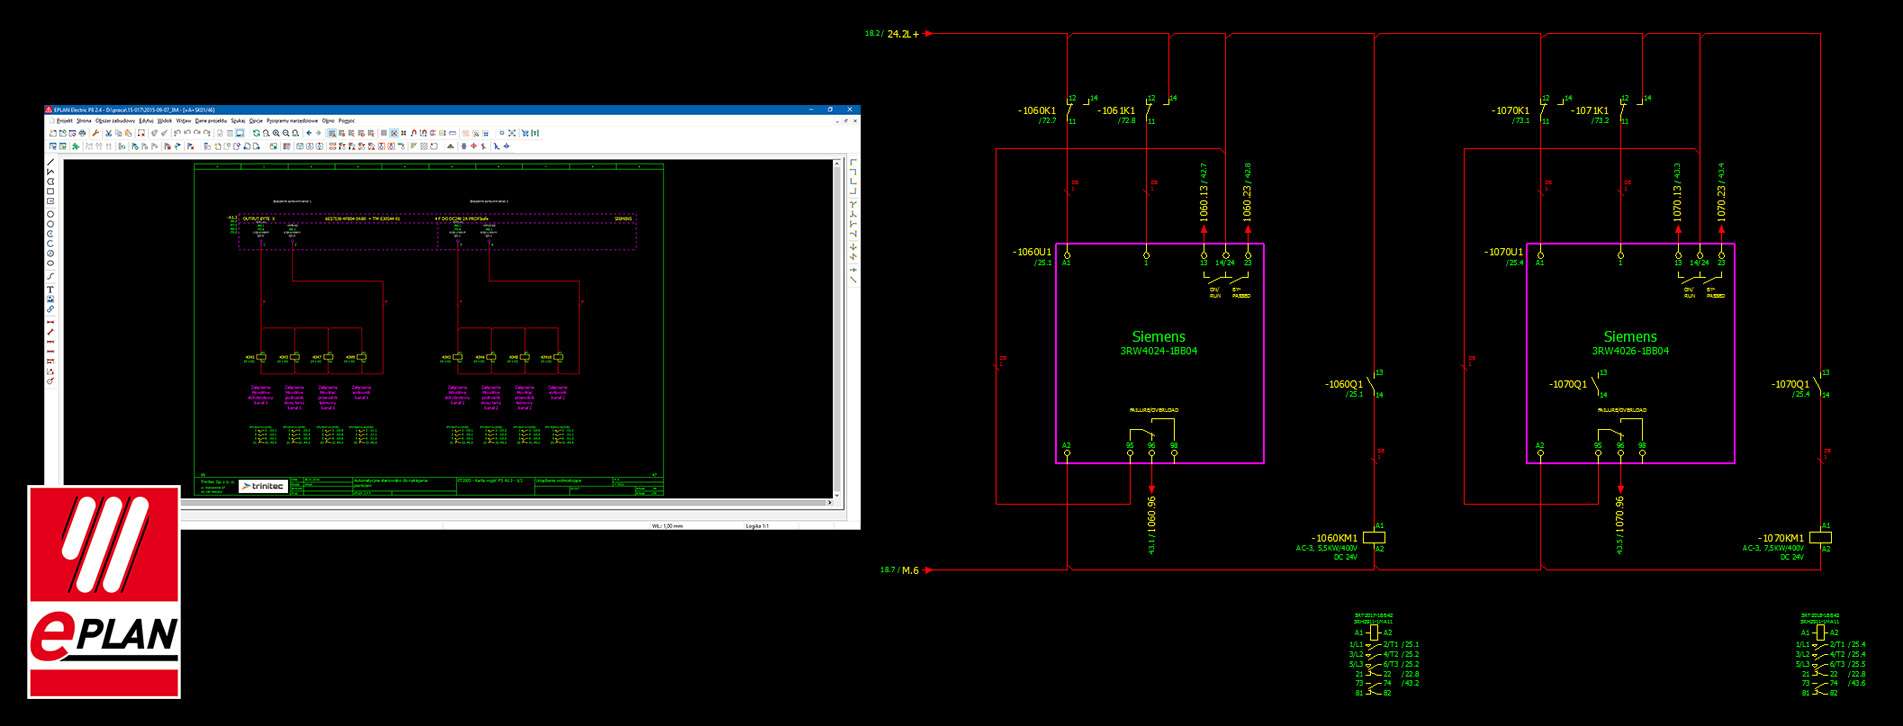Screen dimensions: 1903x726
Task: Open the Pomoc menu
Action: click(x=347, y=121)
